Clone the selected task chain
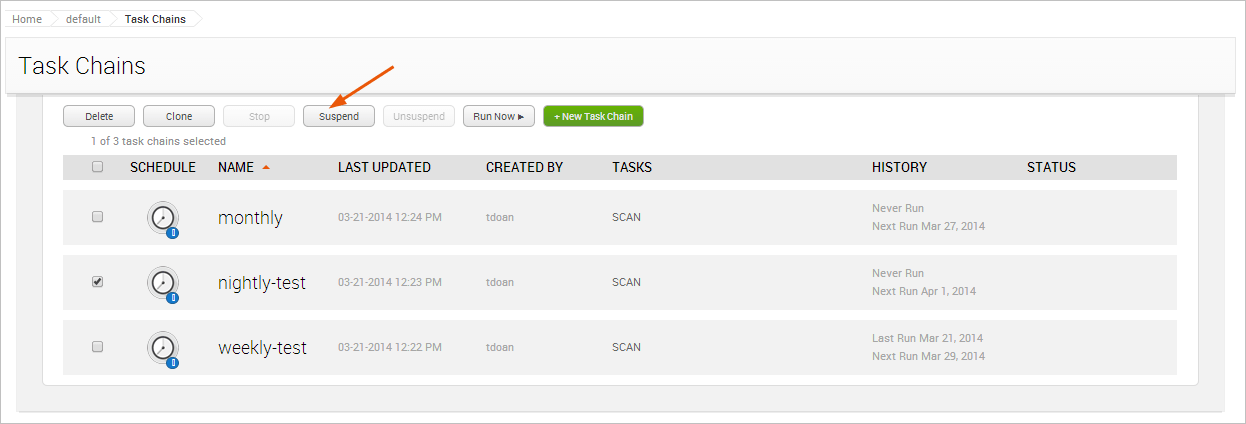Screen dimensions: 1246x424 [179, 117]
